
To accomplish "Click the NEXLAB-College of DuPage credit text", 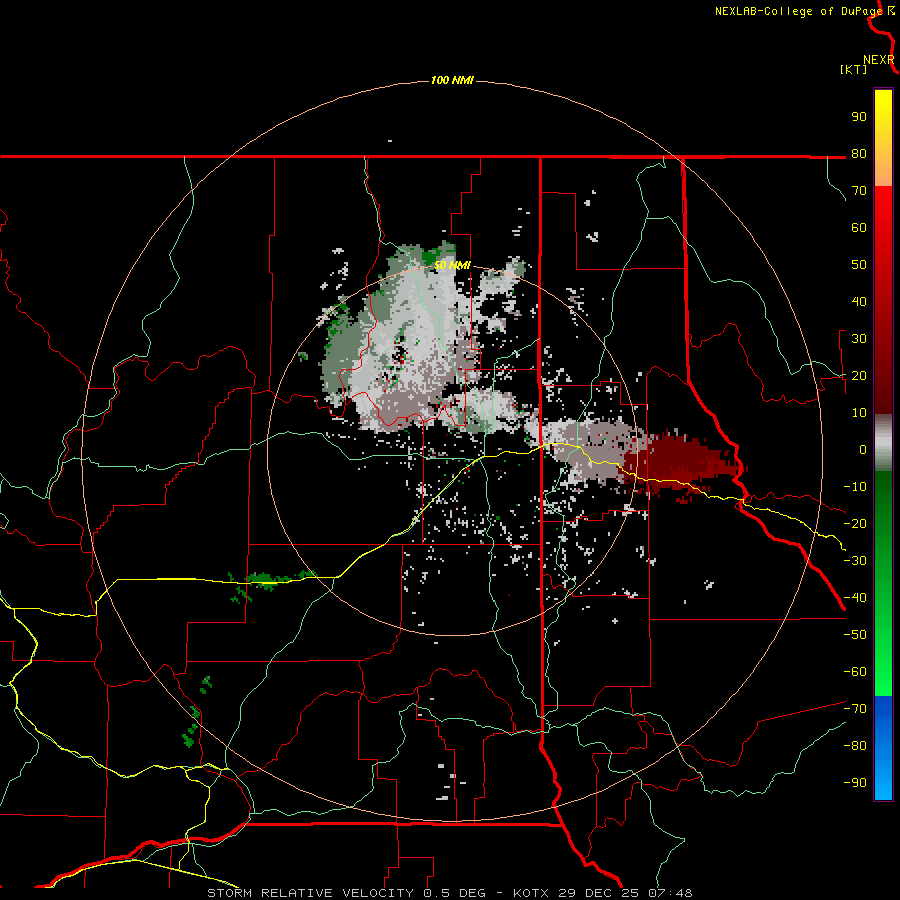I will pos(798,11).
